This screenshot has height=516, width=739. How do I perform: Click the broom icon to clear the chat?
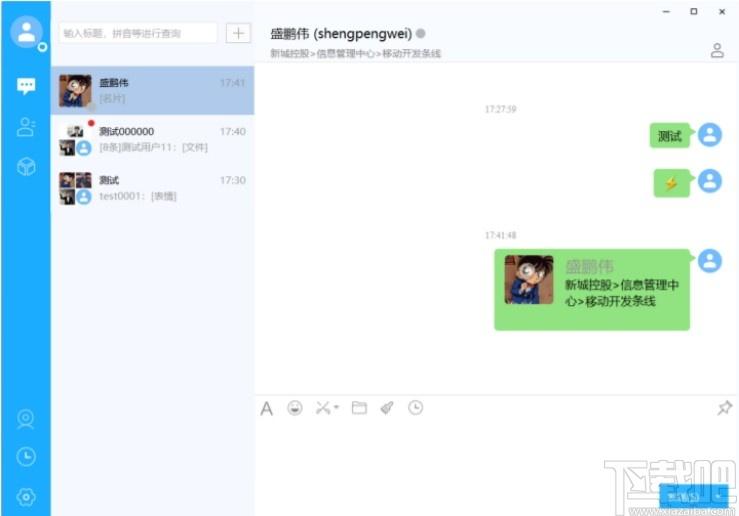(387, 408)
